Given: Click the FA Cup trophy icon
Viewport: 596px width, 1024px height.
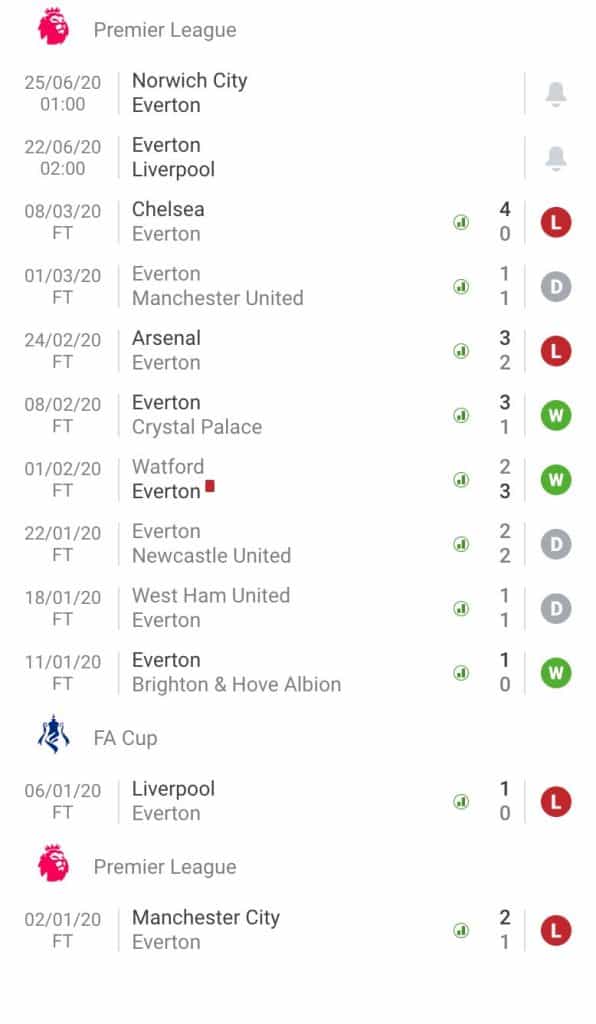Looking at the screenshot, I should tap(50, 736).
